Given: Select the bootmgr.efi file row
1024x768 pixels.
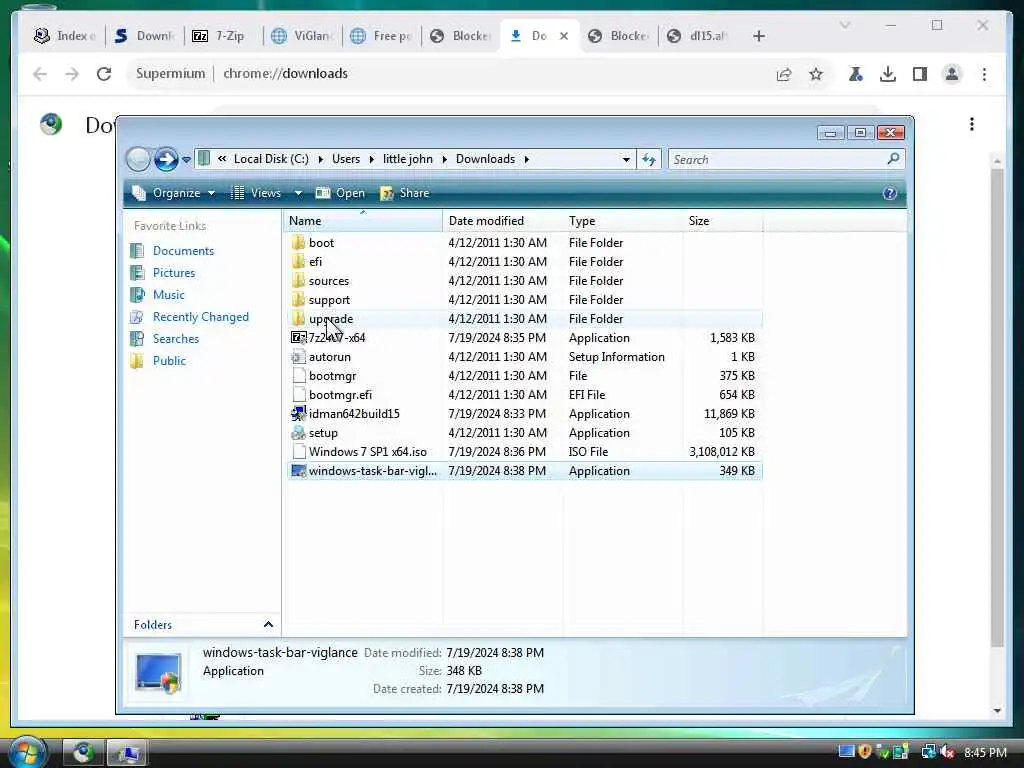Looking at the screenshot, I should click(x=524, y=394).
